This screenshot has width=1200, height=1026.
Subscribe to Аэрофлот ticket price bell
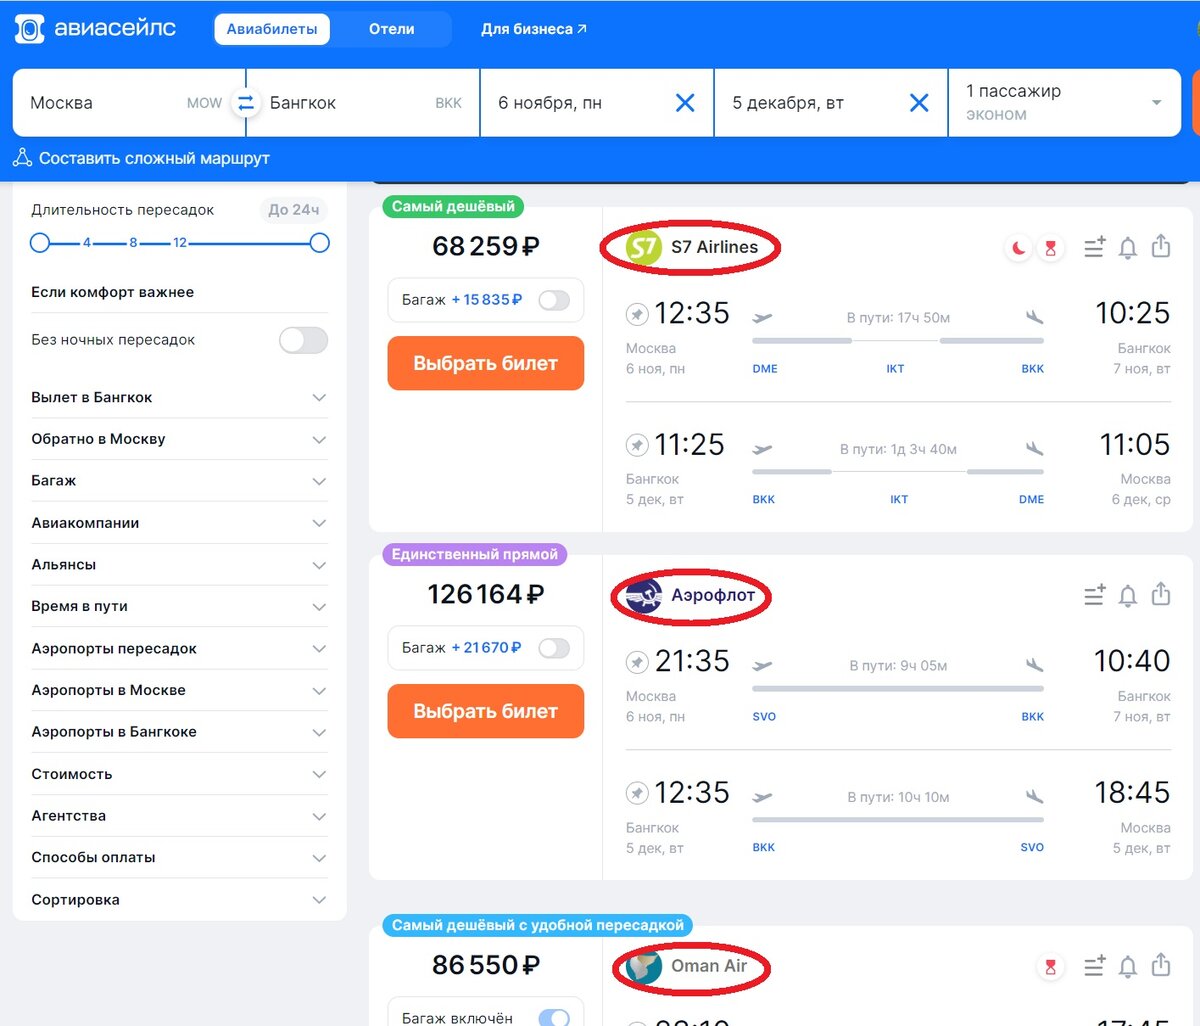pyautogui.click(x=1128, y=596)
